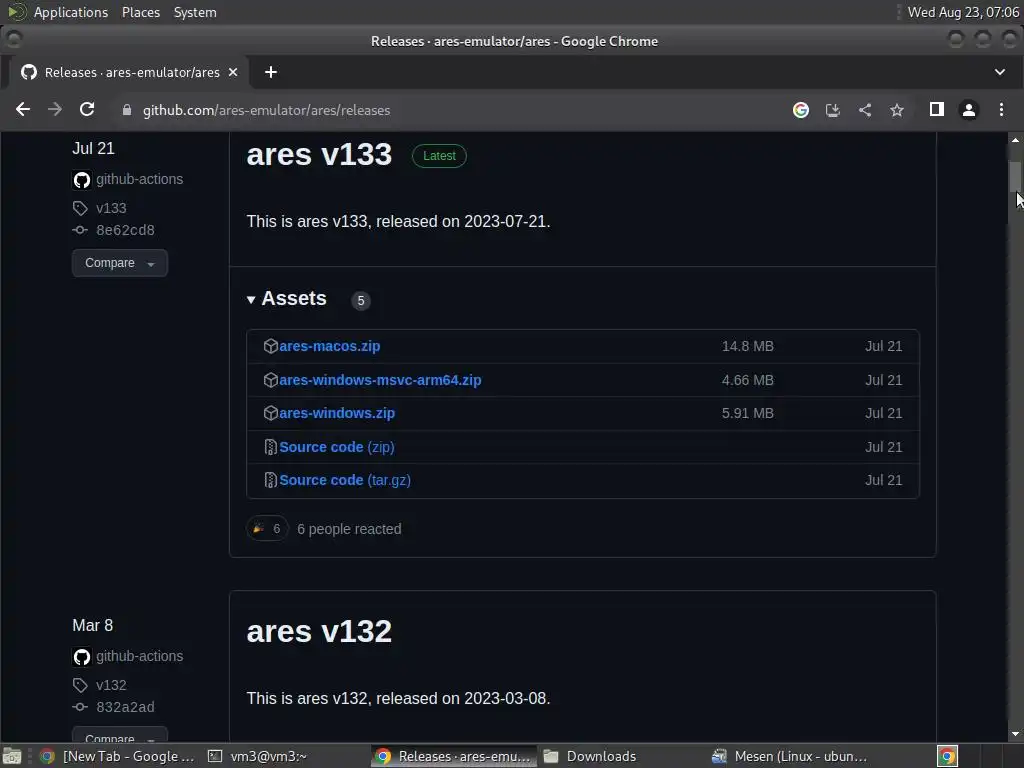This screenshot has width=1024, height=768.
Task: Open the github-actions author link for v132
Action: [139, 656]
